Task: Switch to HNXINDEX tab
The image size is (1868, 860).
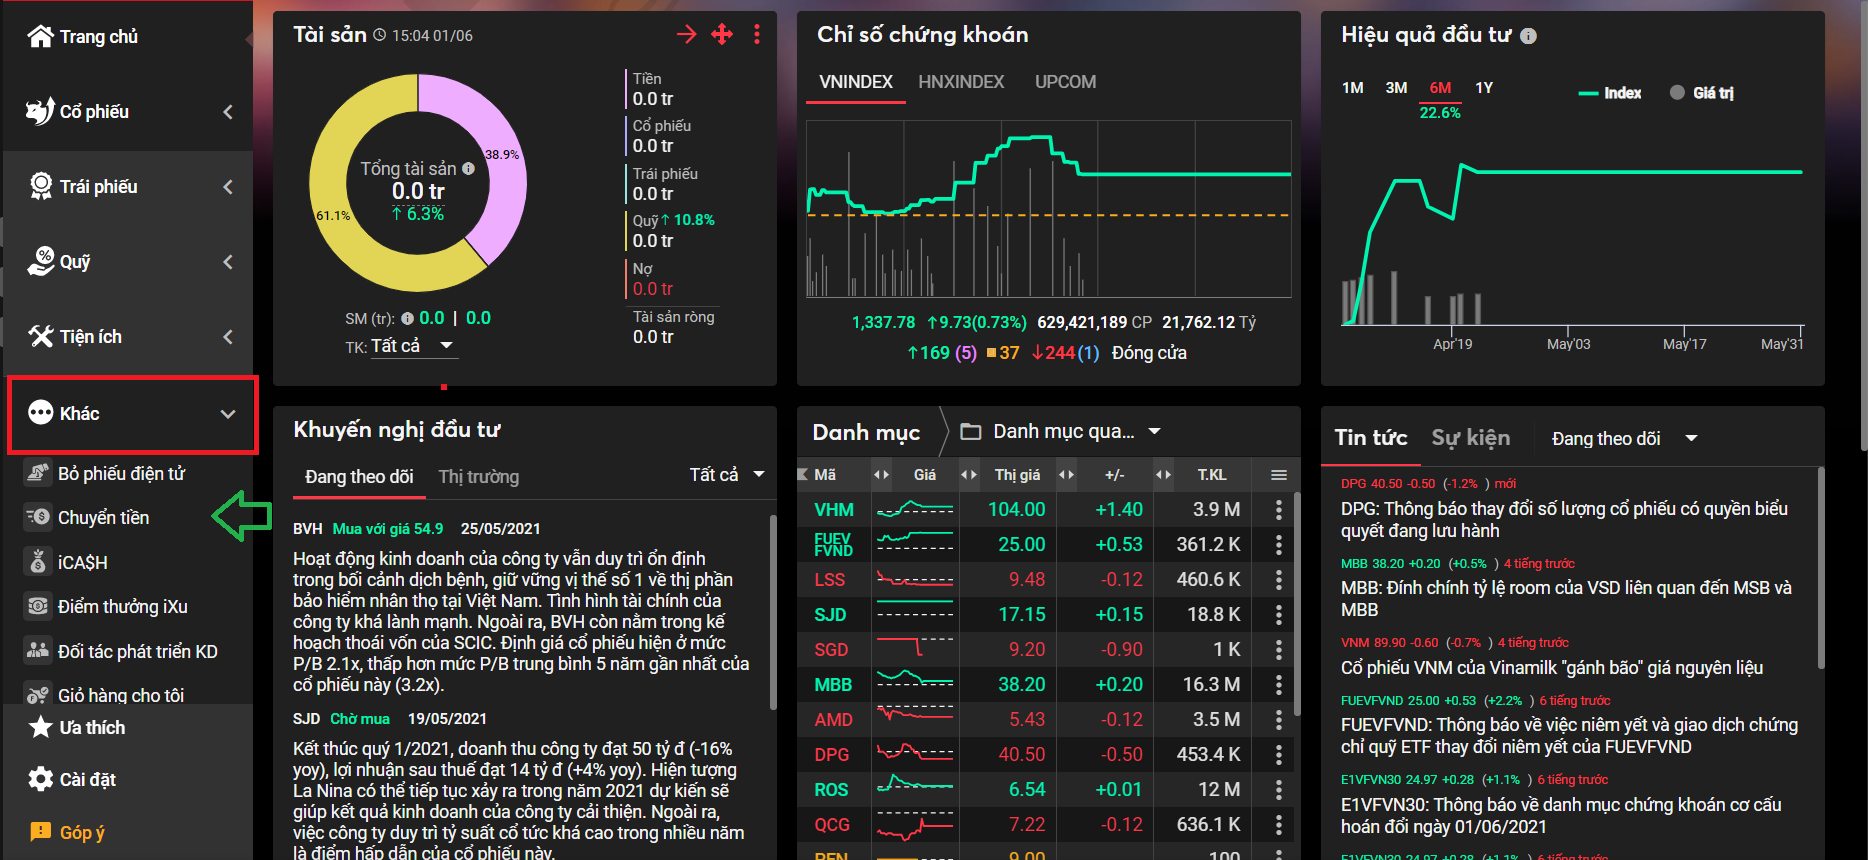Action: pos(961,82)
